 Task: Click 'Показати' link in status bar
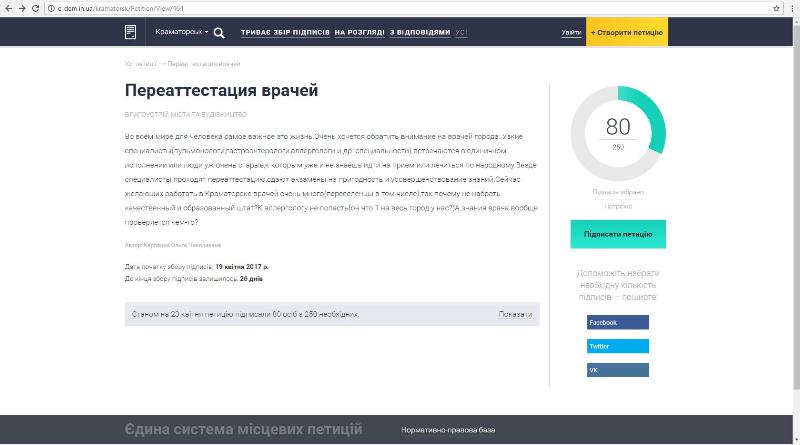(x=515, y=314)
